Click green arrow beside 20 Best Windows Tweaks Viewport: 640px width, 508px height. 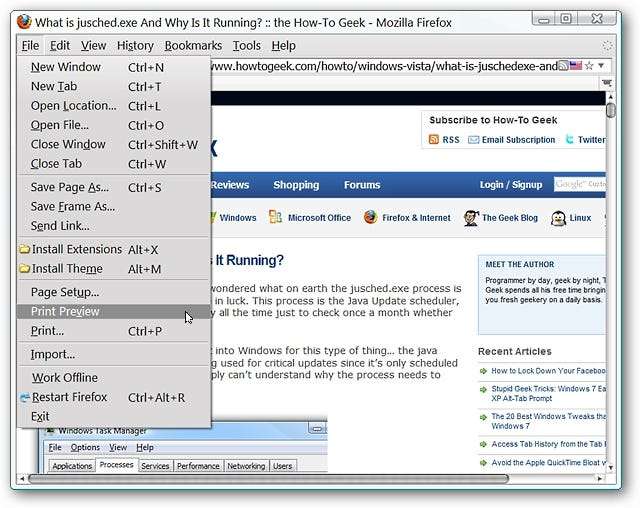point(483,417)
